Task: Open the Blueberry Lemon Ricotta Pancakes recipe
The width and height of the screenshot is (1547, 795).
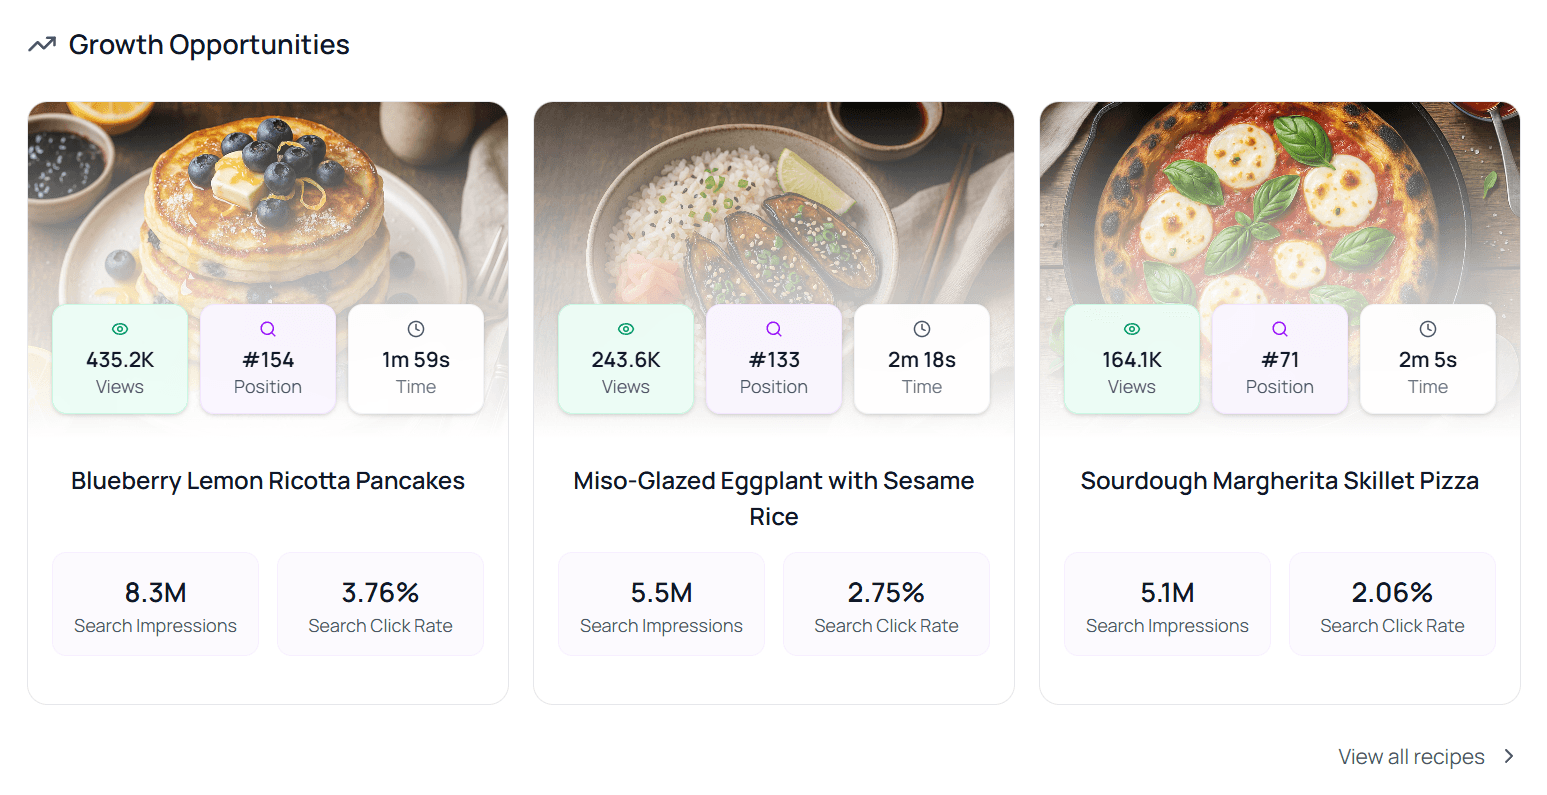Action: pos(267,481)
